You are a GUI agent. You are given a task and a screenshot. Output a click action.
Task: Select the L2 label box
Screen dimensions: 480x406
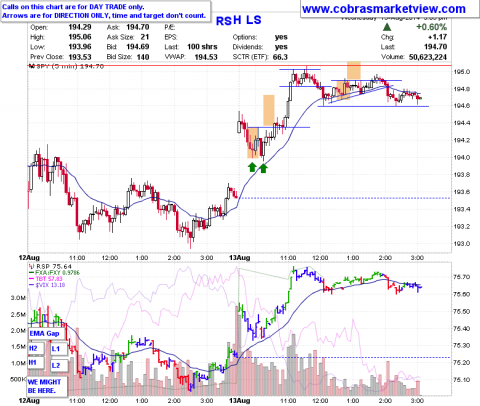tap(59, 366)
